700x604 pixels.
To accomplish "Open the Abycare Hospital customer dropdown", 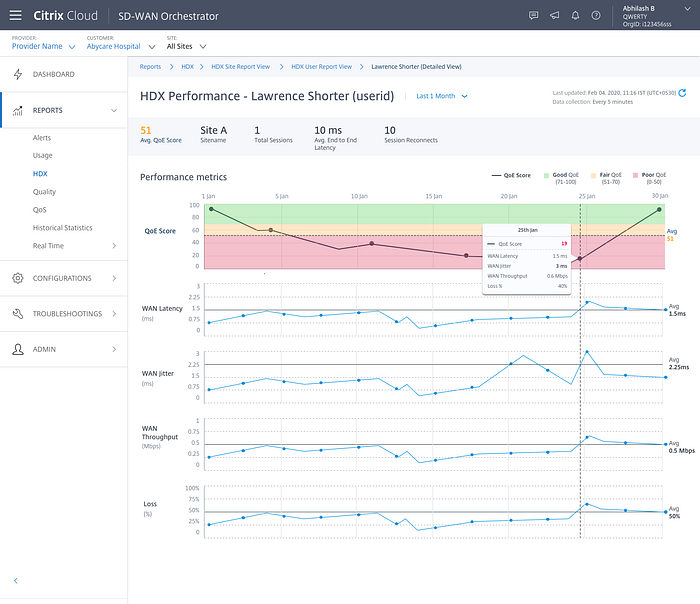I will [x=121, y=46].
